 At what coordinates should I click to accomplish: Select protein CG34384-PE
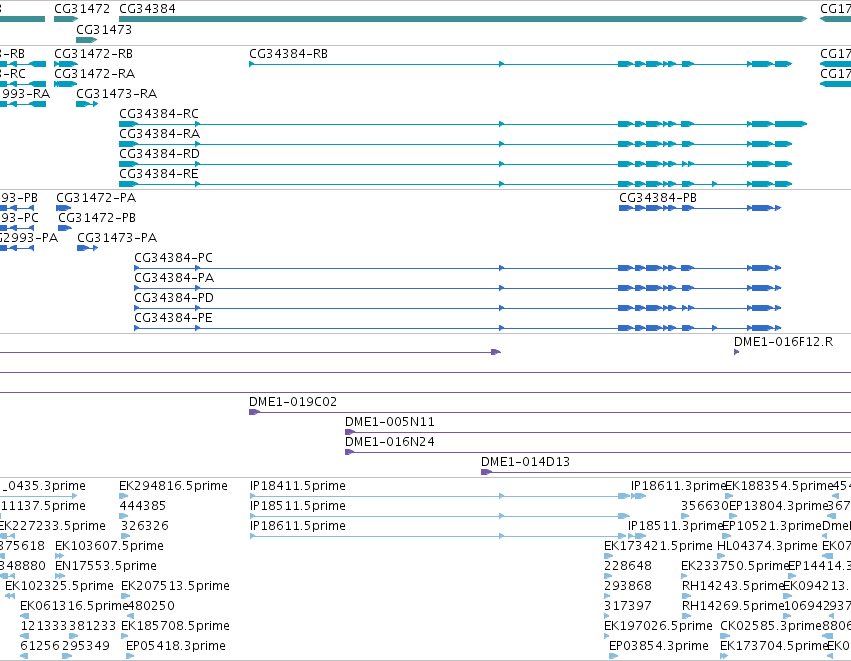click(458, 328)
